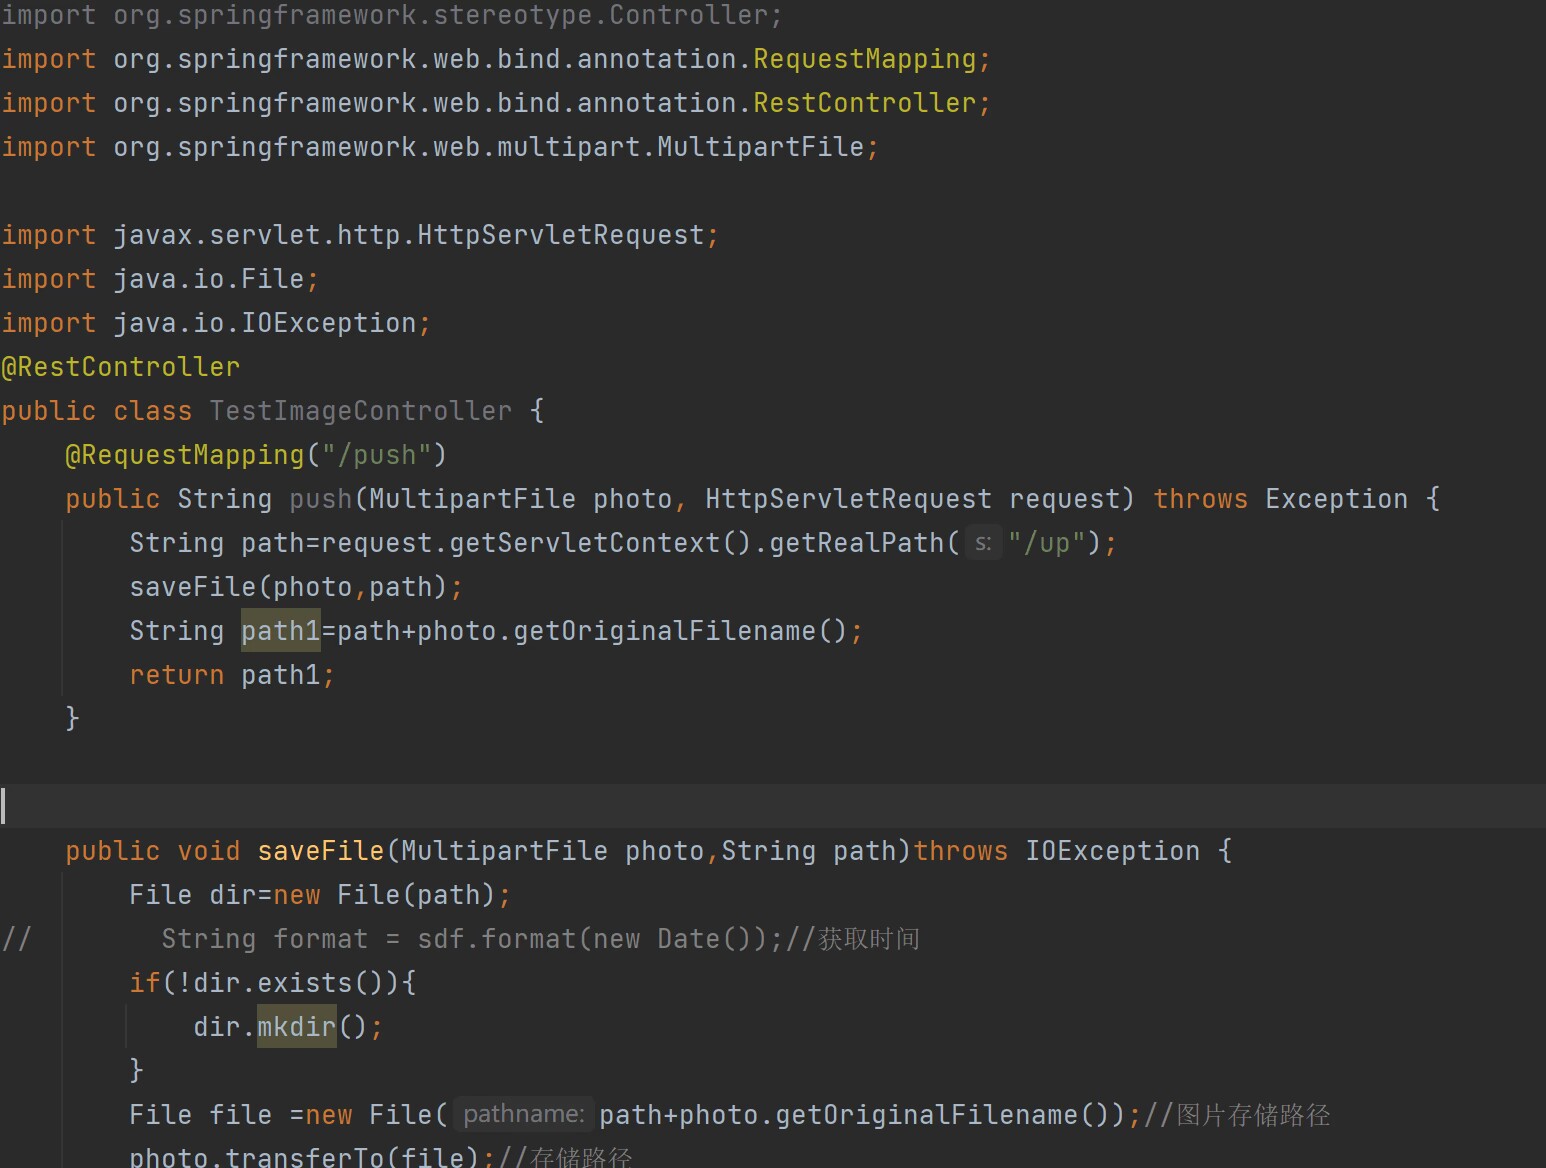Click the highlighted path1 variable declaration

281,631
